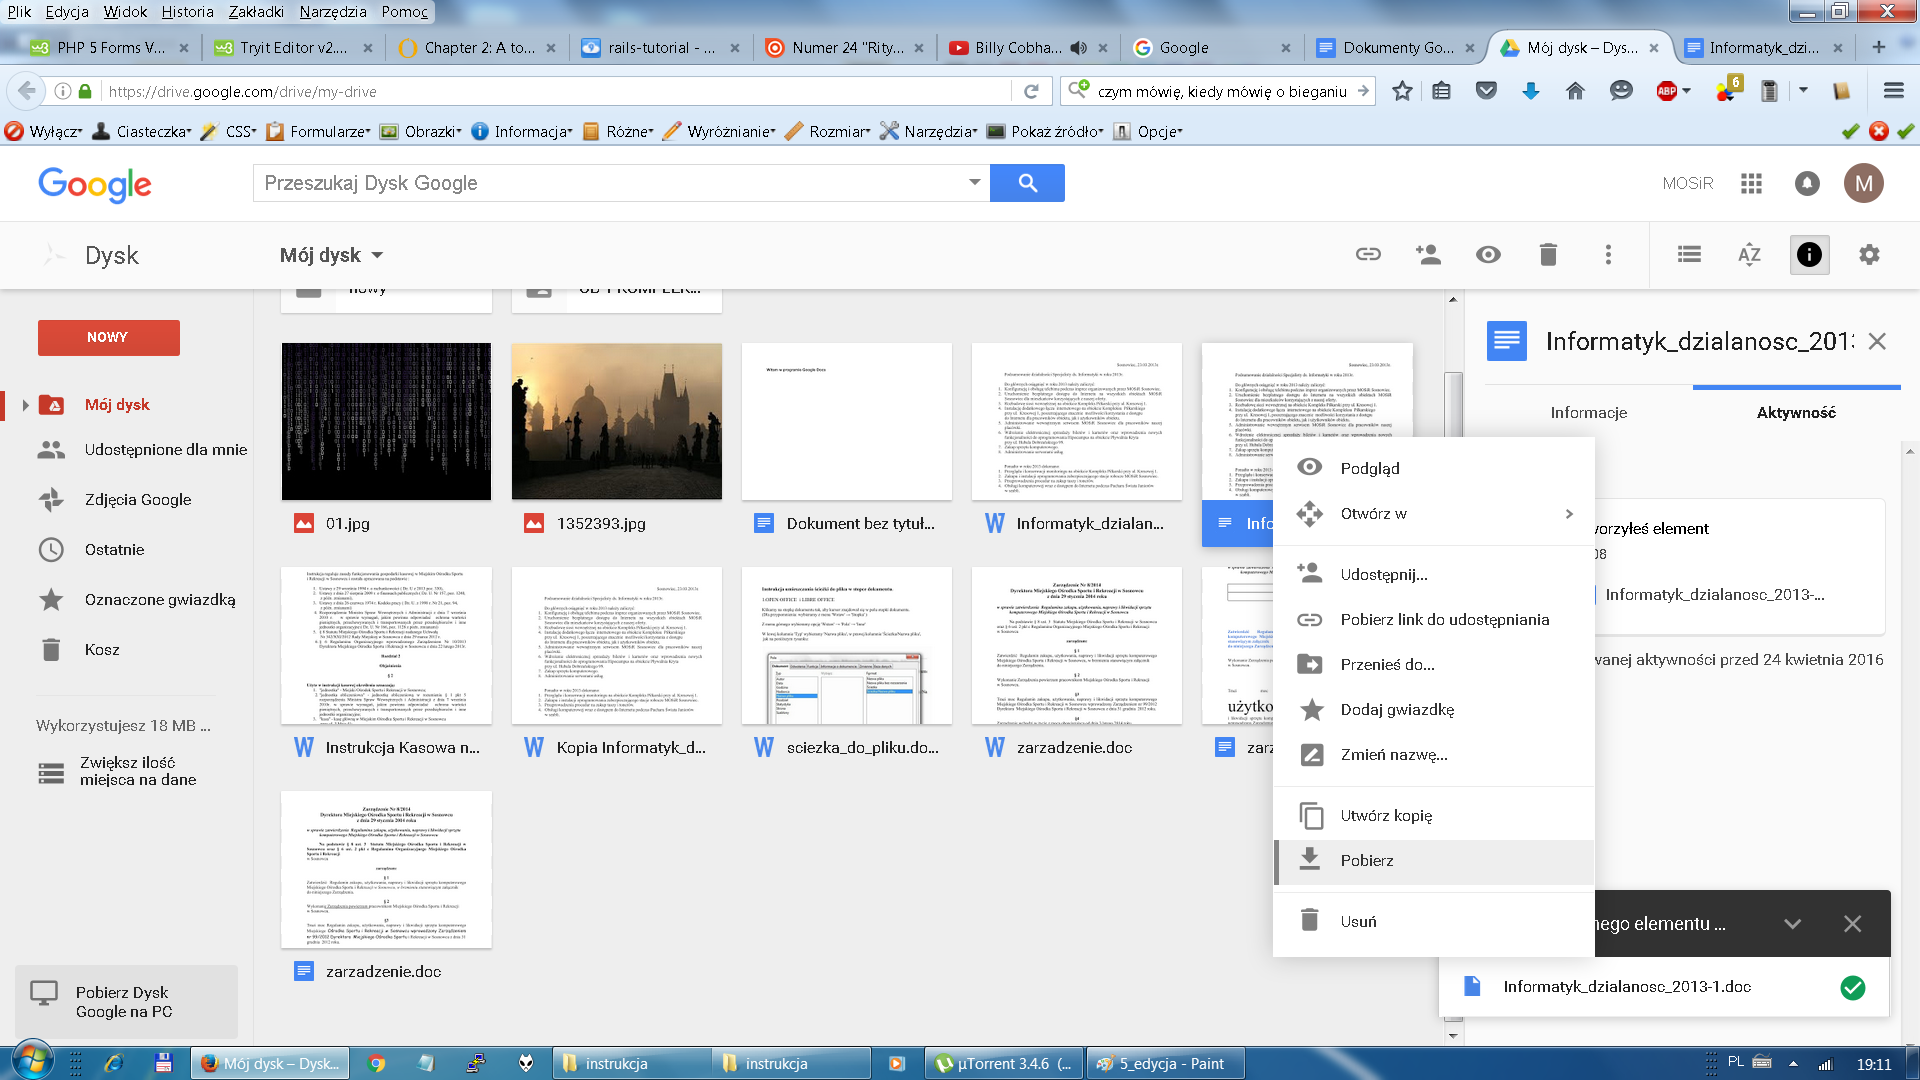Click the notifications bell icon
The width and height of the screenshot is (1920, 1080).
pyautogui.click(x=1807, y=183)
